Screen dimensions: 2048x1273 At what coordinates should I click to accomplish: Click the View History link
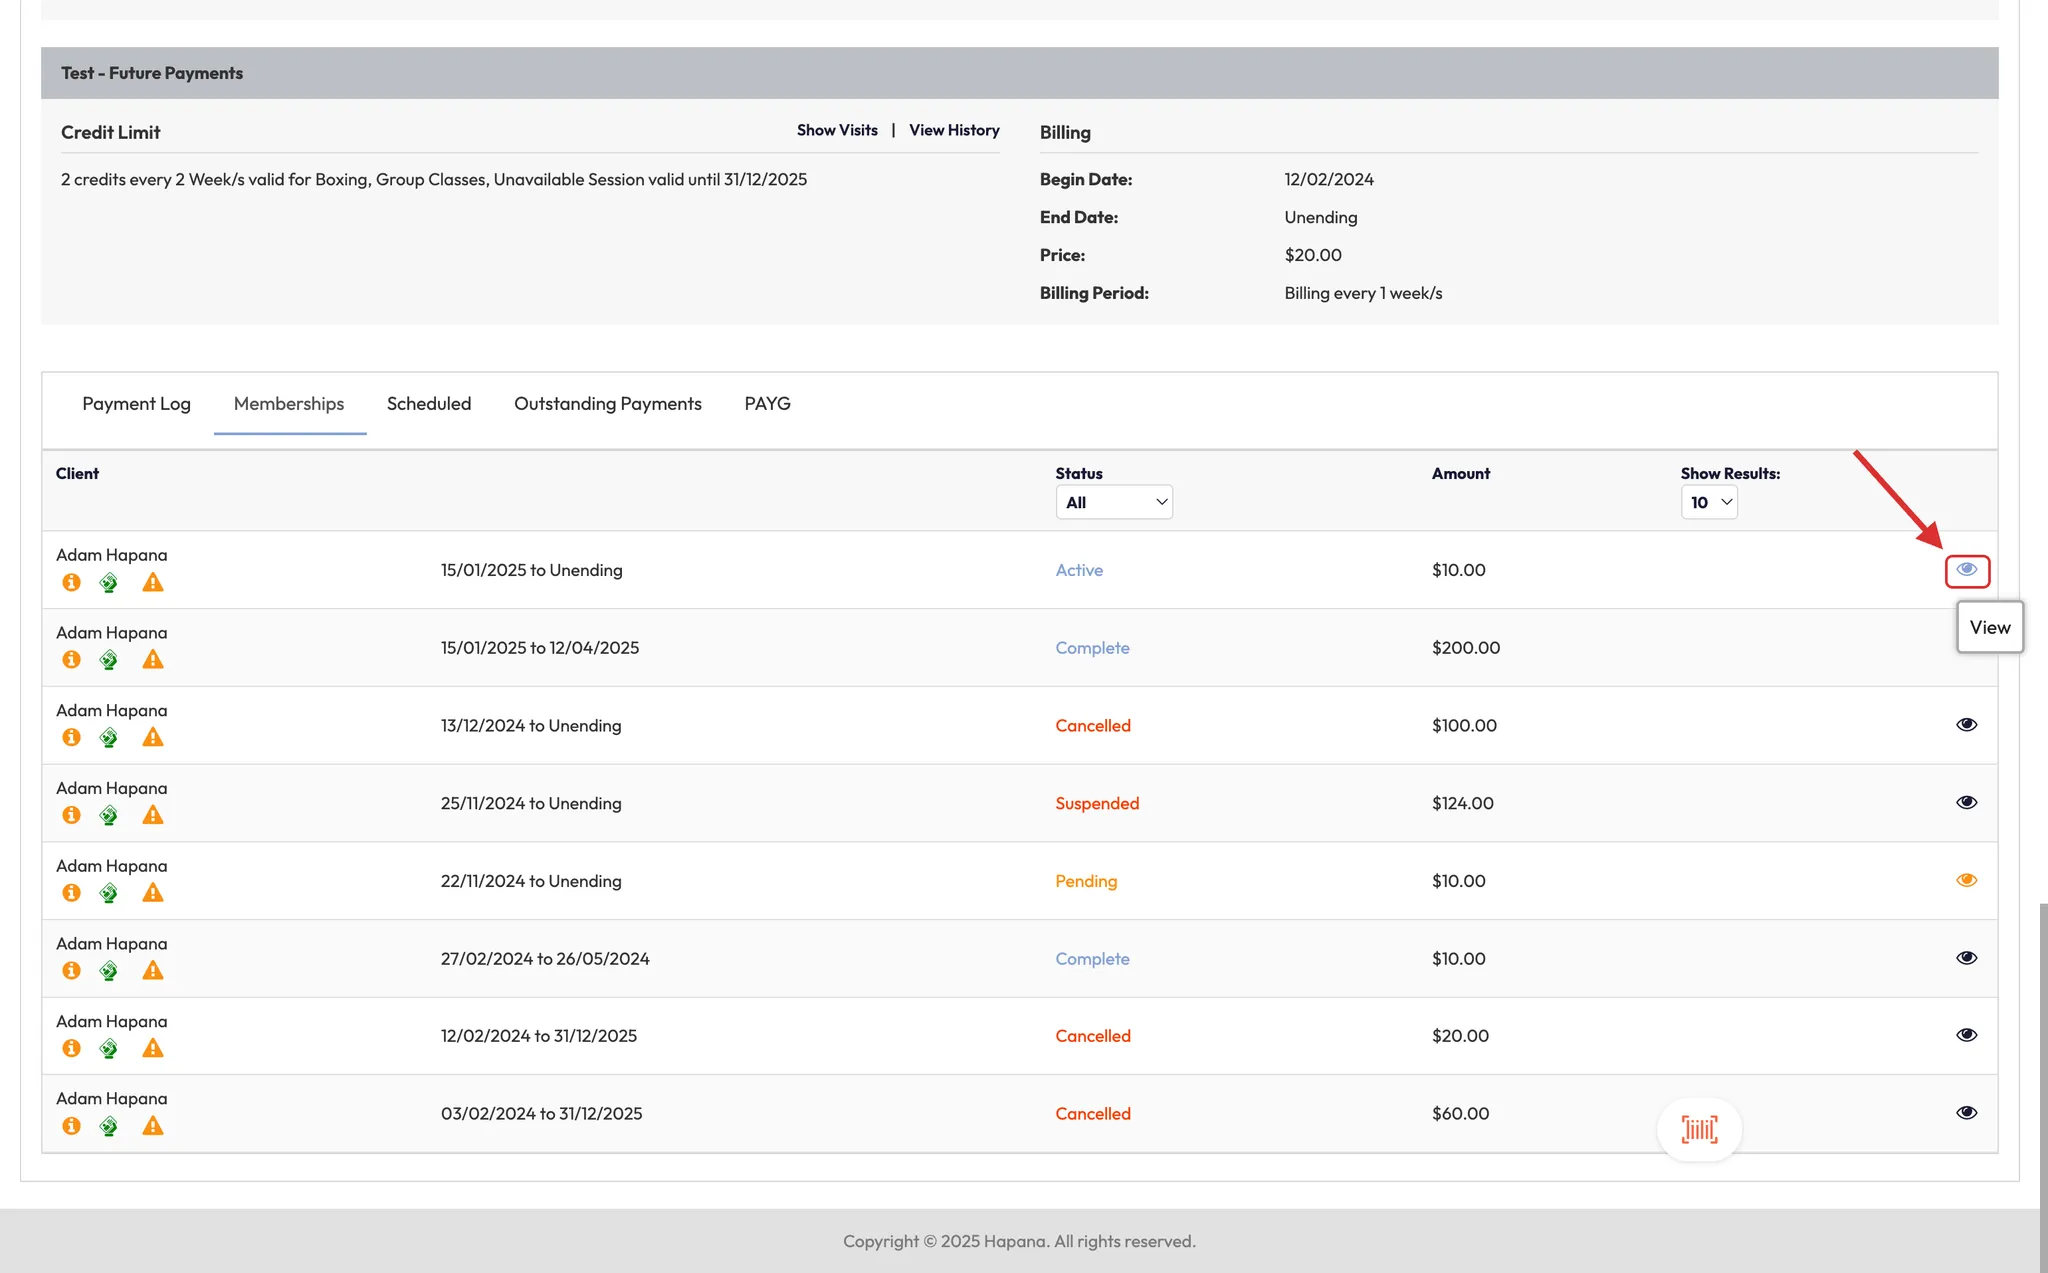[x=954, y=130]
